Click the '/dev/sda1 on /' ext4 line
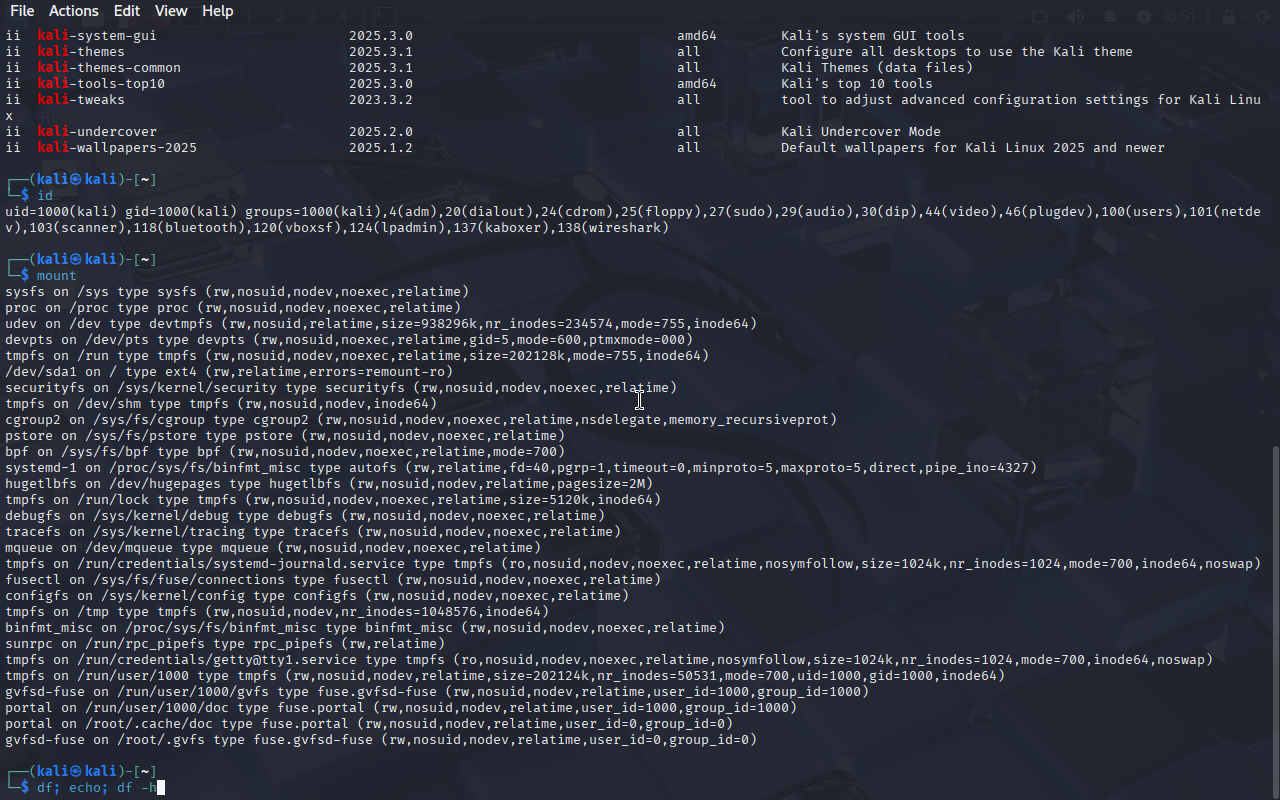Image resolution: width=1280 pixels, height=800 pixels. (229, 372)
